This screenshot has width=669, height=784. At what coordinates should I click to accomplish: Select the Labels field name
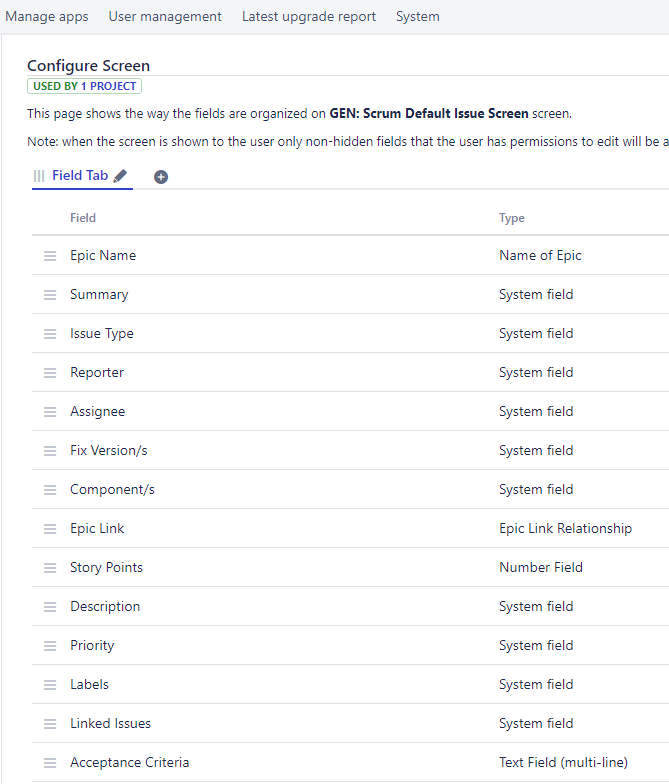(90, 684)
